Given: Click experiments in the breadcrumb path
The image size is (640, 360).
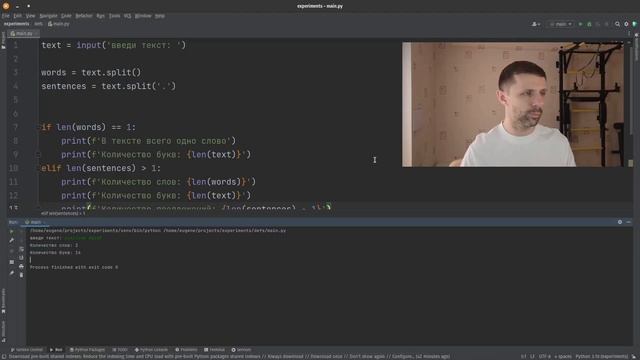Looking at the screenshot, I should click(x=16, y=24).
